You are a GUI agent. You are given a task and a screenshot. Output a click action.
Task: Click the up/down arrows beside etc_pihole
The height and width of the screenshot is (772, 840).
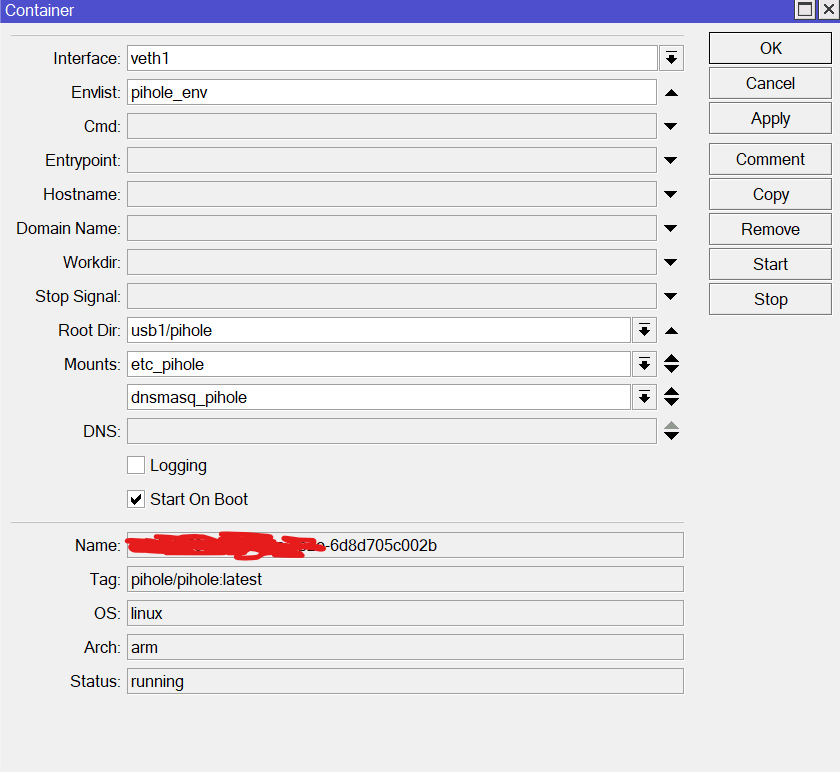pos(671,364)
